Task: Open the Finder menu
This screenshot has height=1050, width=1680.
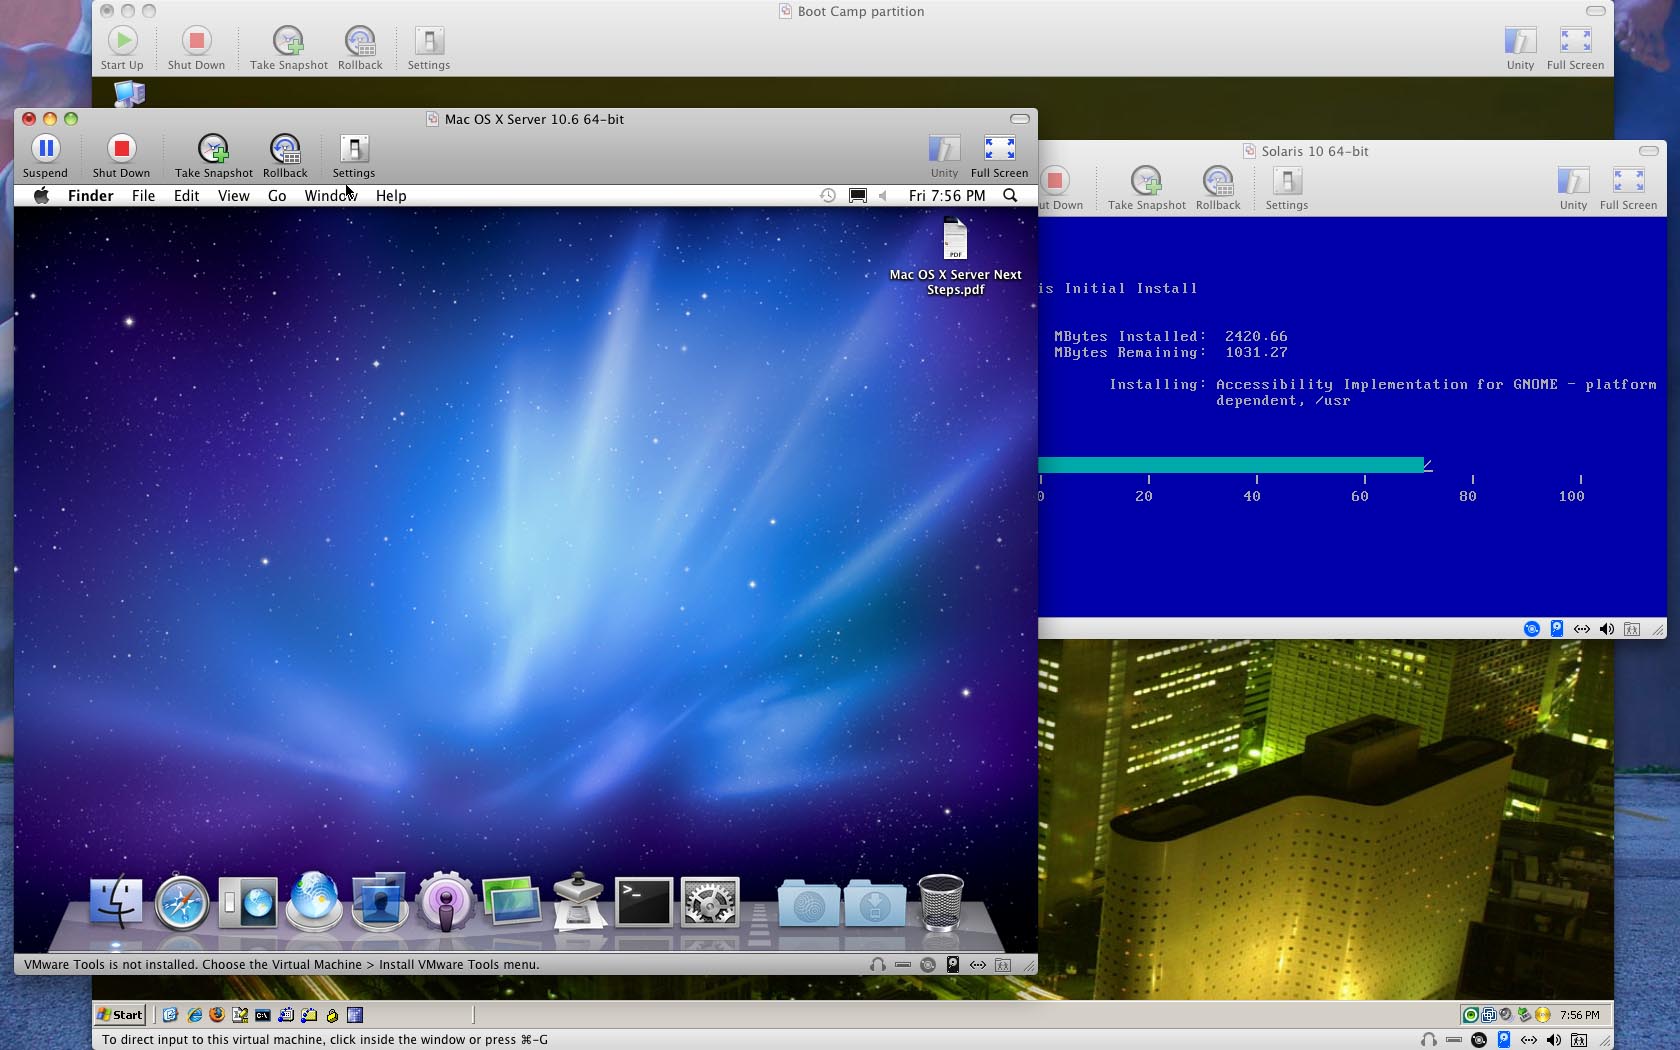Action: [90, 196]
